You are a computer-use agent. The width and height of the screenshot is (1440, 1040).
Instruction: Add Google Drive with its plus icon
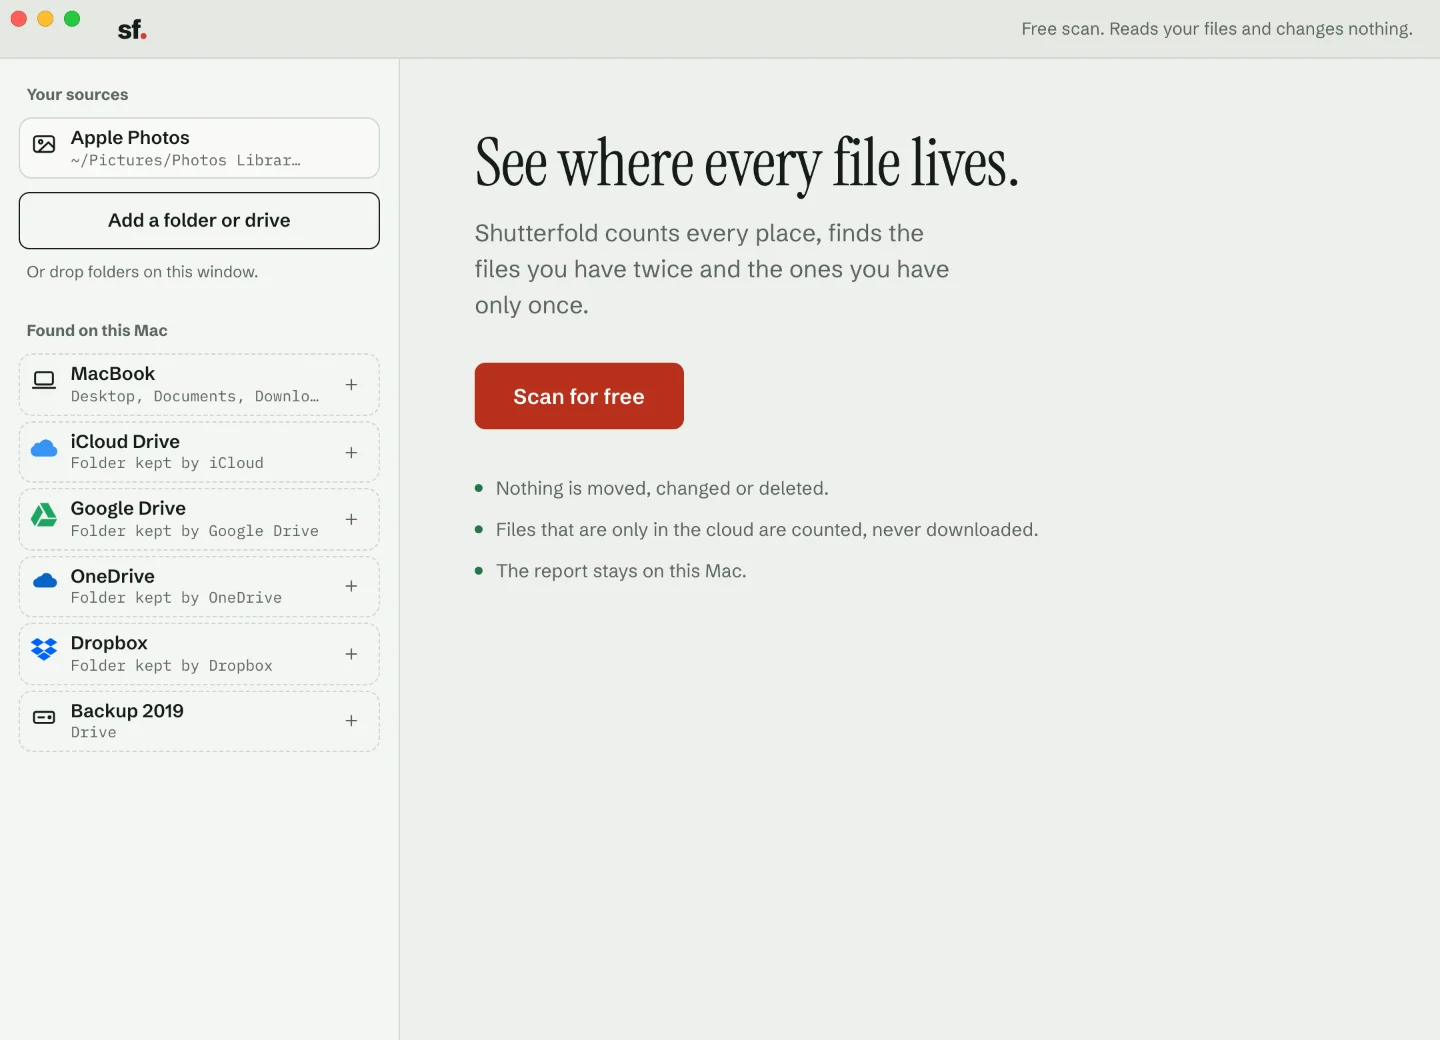(x=351, y=519)
